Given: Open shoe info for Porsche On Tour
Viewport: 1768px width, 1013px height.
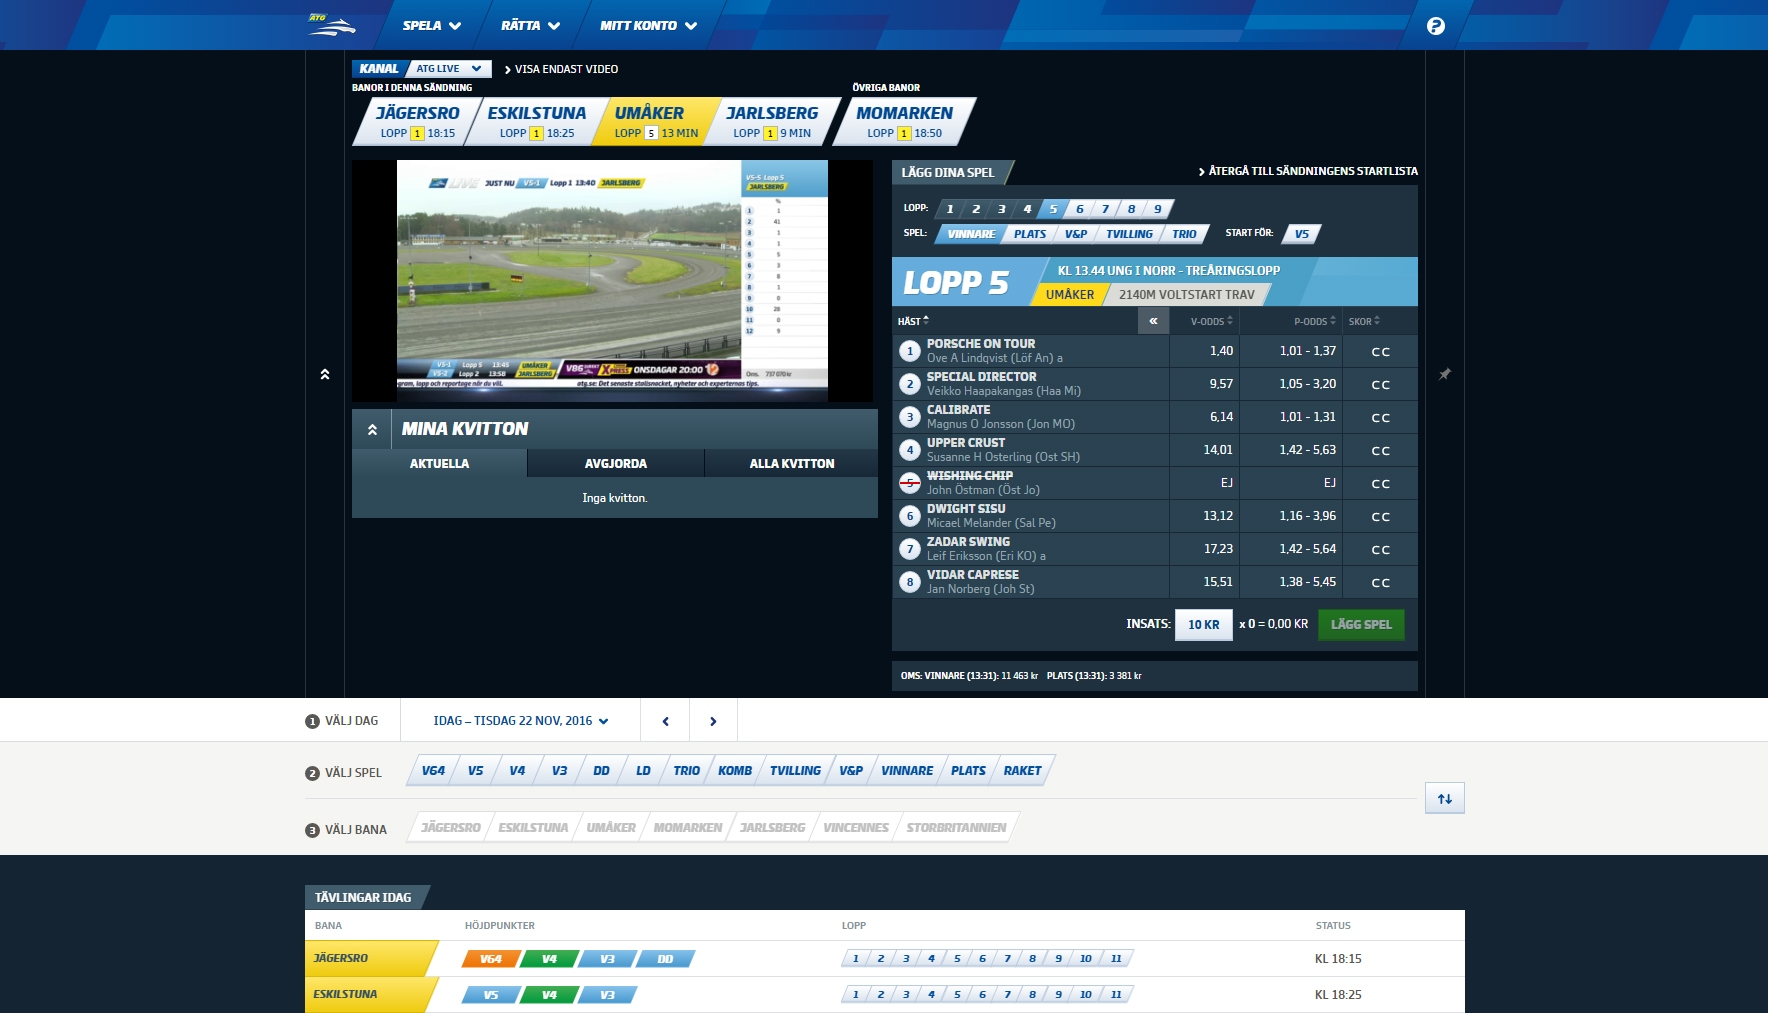Looking at the screenshot, I should point(1380,352).
